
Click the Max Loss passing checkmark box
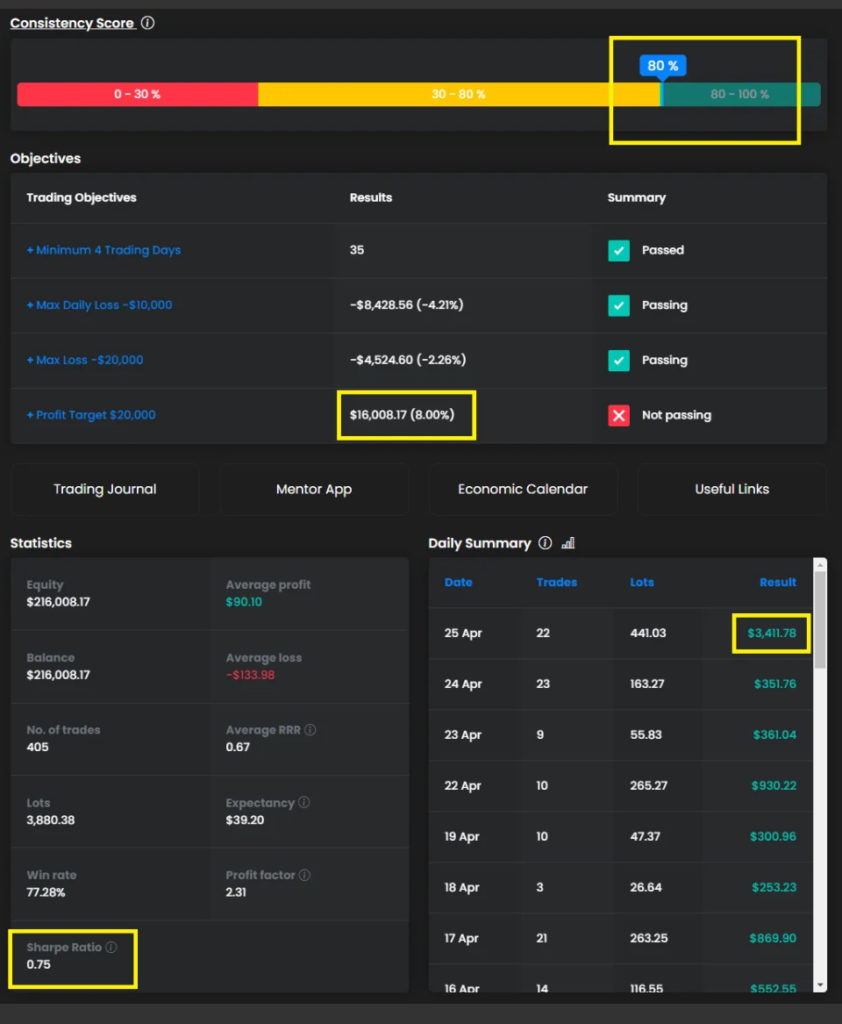pos(619,360)
